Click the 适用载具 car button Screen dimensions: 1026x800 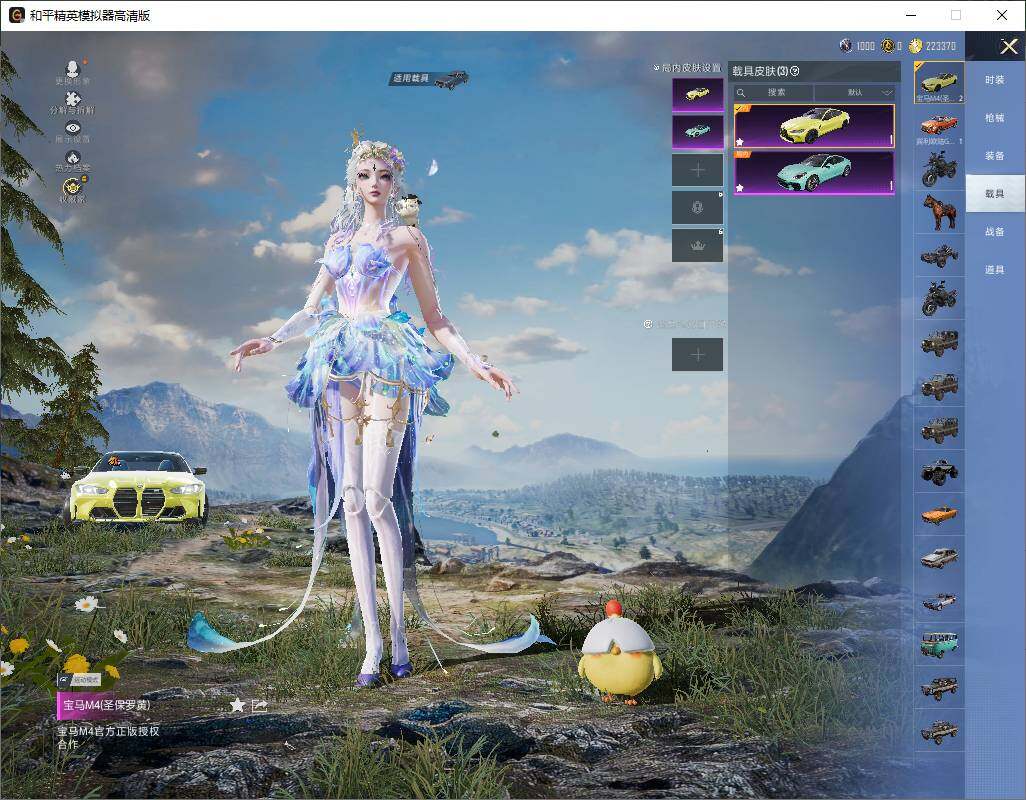(429, 79)
